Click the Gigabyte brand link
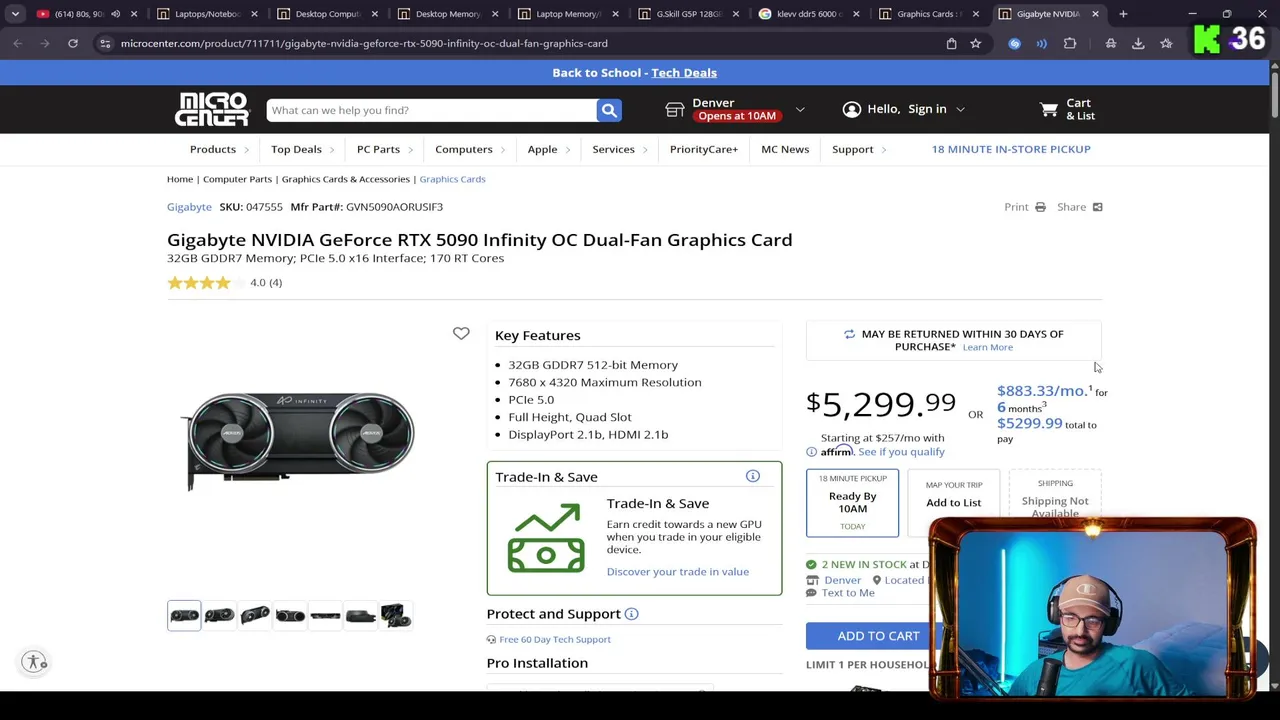Screen dimensions: 1280x720 pos(189,207)
